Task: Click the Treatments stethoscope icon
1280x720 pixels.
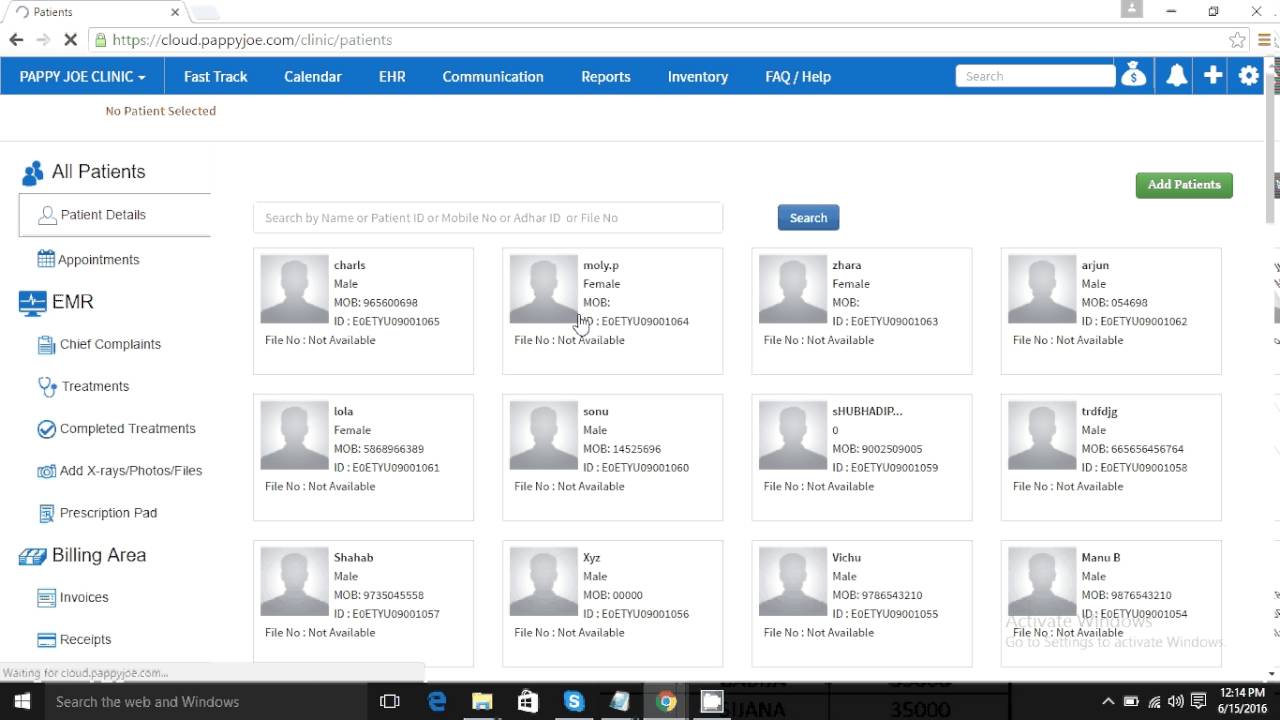Action: point(47,387)
